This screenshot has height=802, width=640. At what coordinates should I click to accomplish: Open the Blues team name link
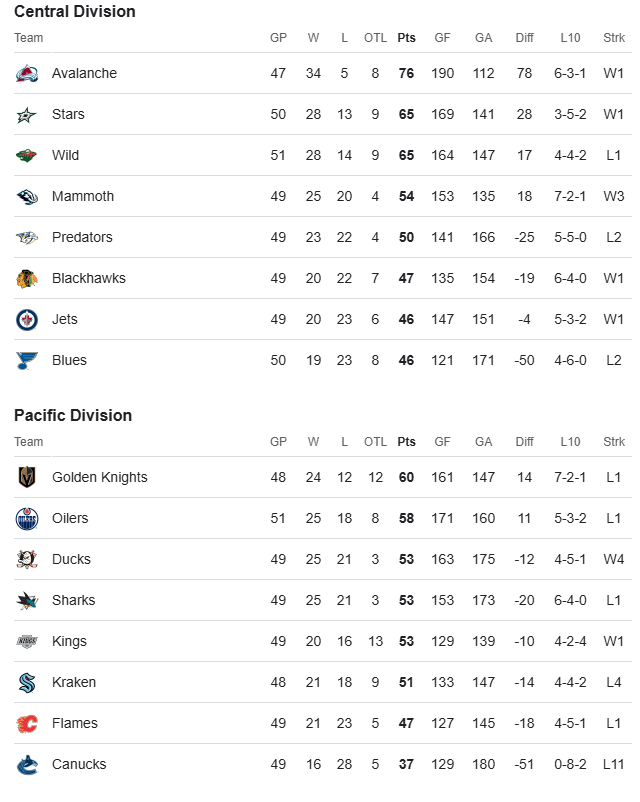pos(70,360)
